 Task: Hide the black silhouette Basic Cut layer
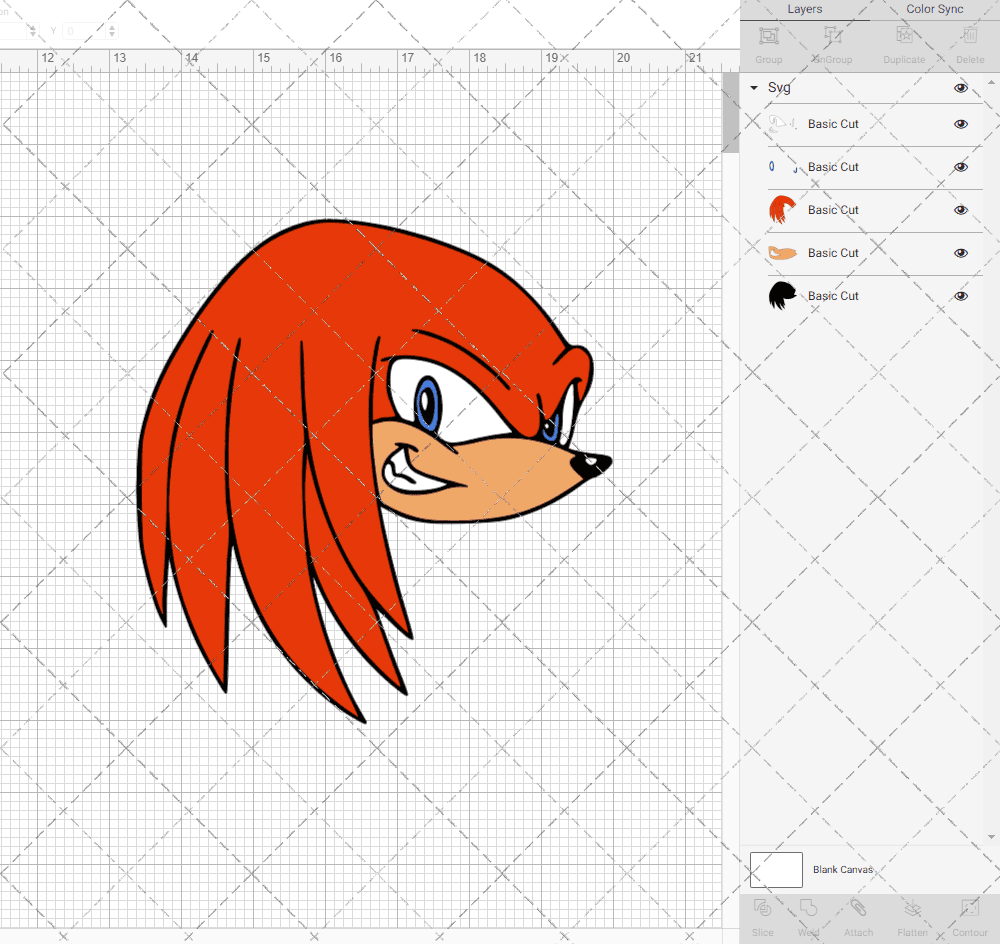[960, 296]
